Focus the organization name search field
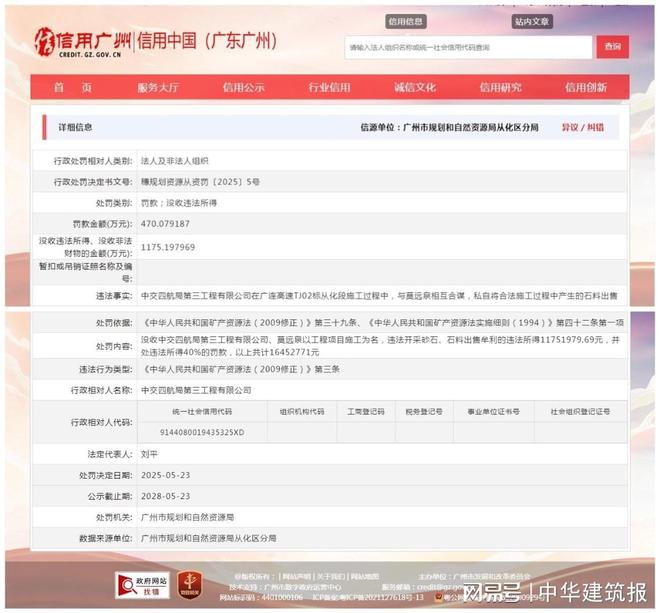 click(468, 47)
